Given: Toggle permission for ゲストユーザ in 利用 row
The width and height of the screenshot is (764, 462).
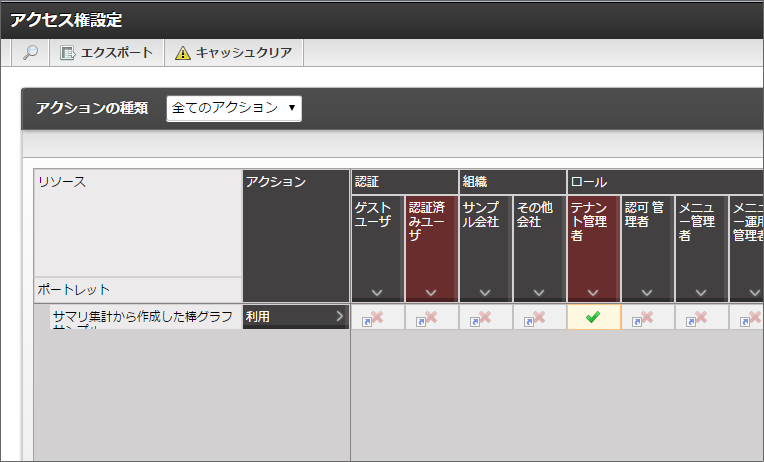Looking at the screenshot, I should (x=378, y=317).
